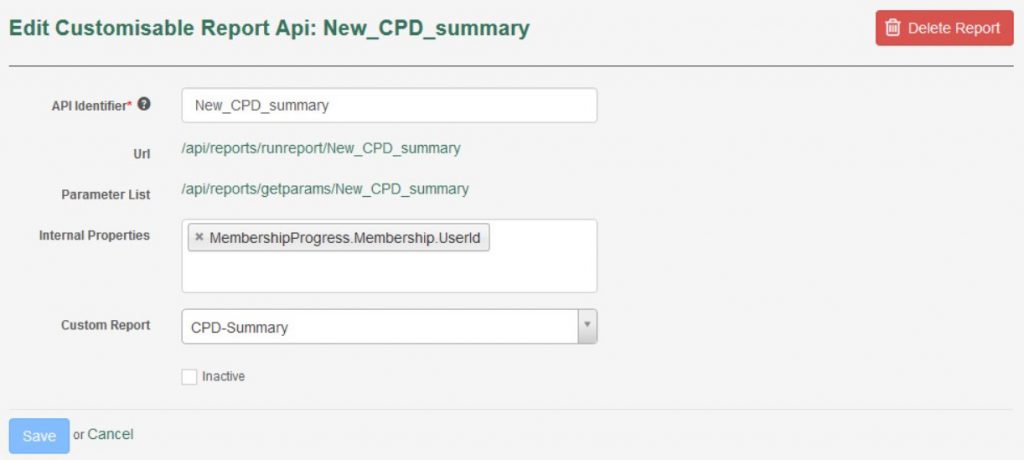Image resolution: width=1024 pixels, height=460 pixels.
Task: Click the Inactive label text
Action: tap(223, 377)
